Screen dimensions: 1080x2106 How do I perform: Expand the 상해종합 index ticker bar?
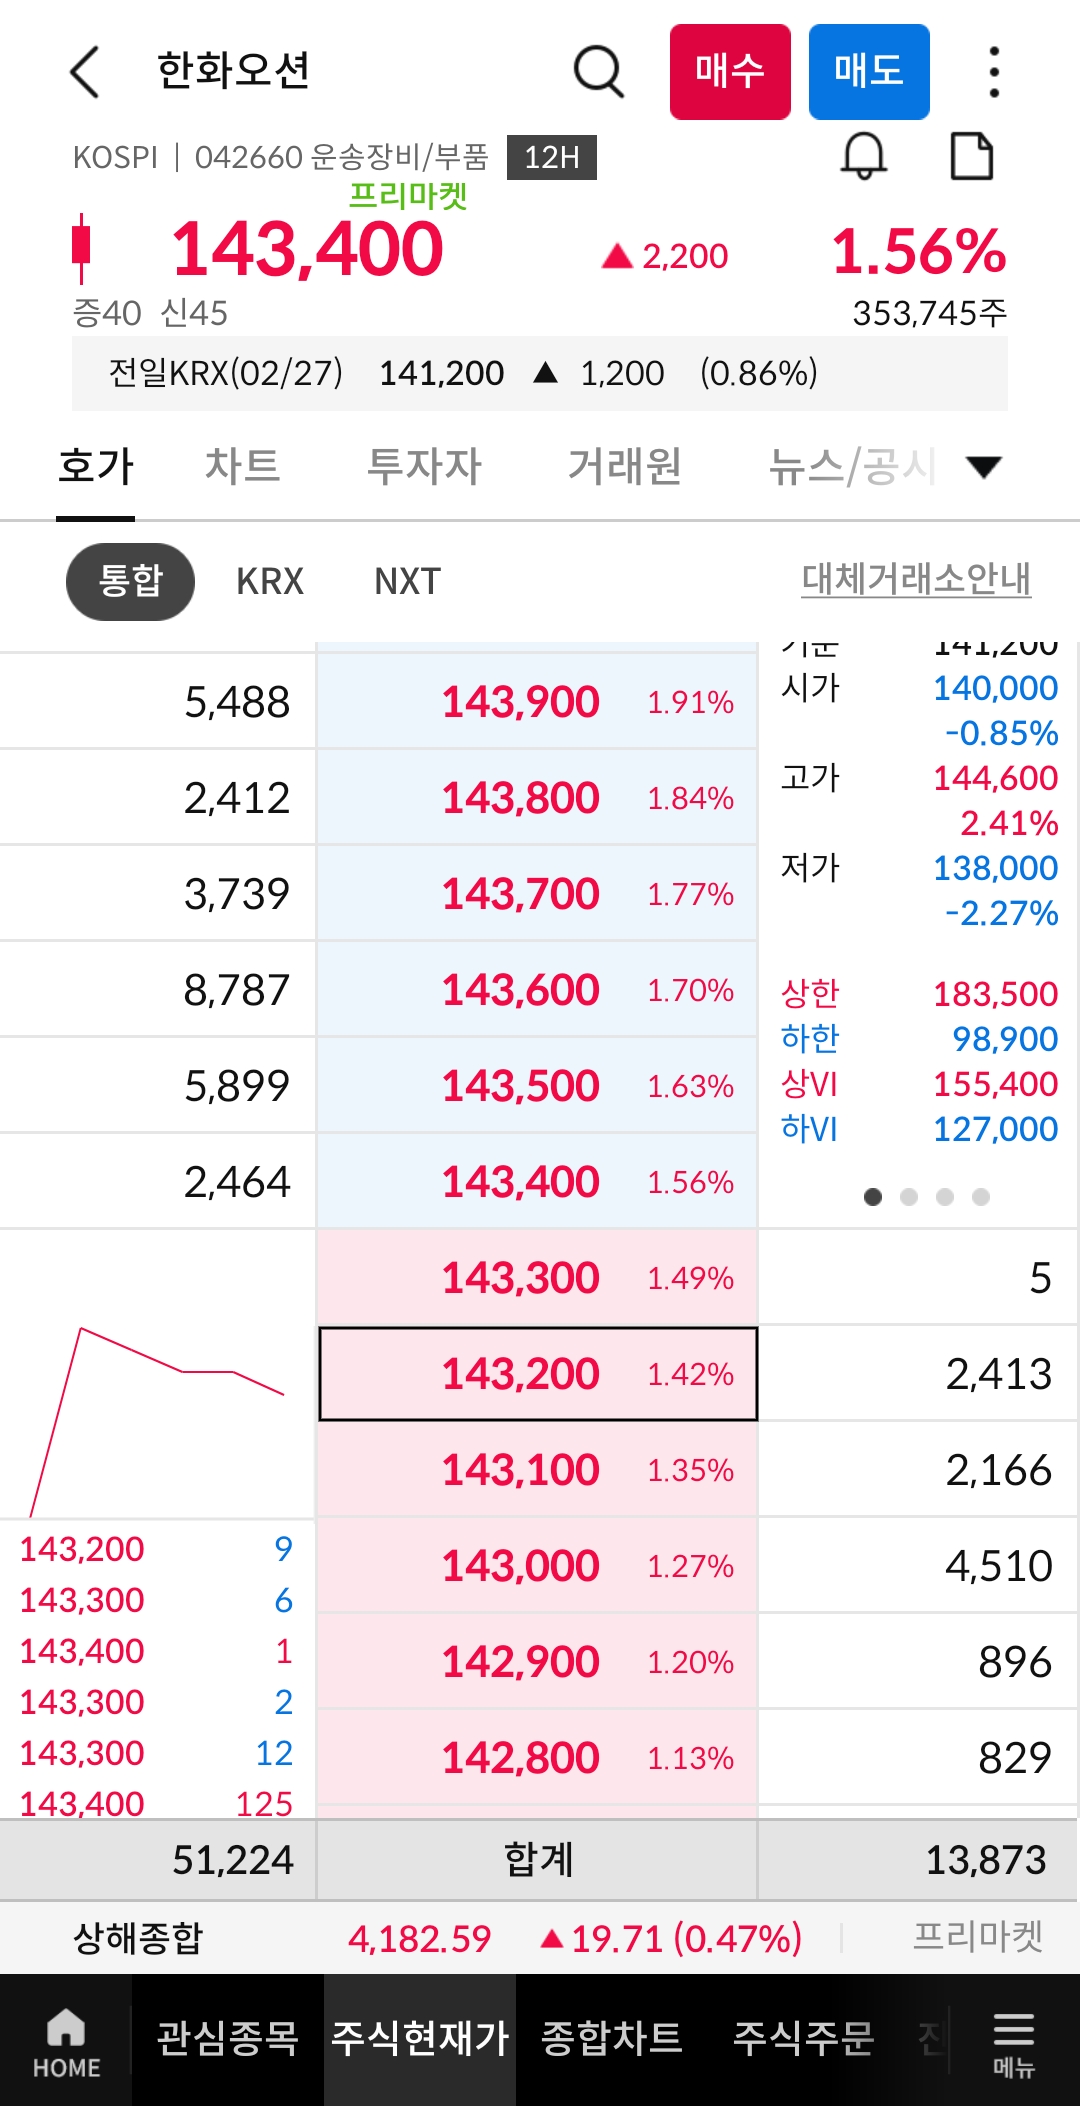(x=540, y=1938)
